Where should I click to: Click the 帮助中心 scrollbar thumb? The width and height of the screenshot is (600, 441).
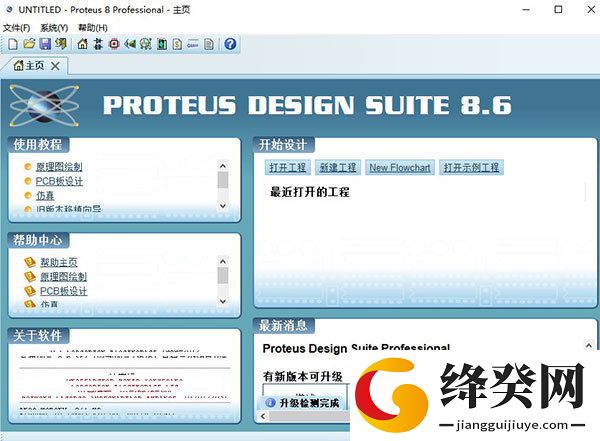tap(223, 275)
